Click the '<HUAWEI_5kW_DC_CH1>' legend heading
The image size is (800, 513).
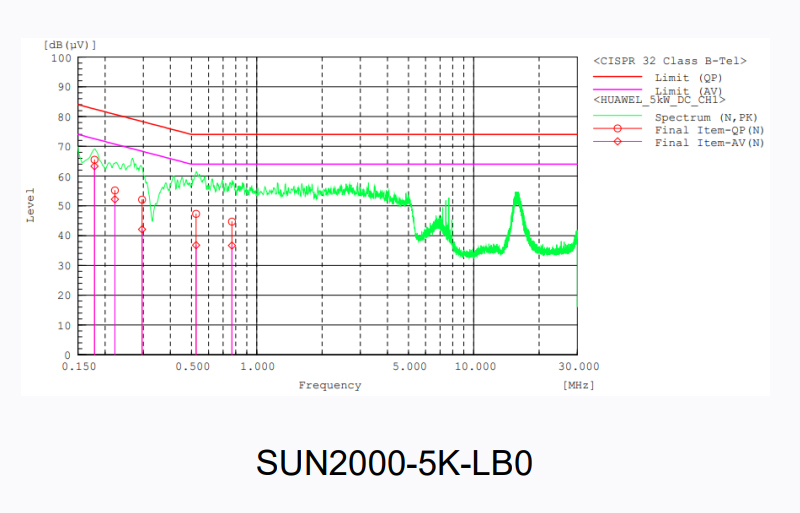659,100
